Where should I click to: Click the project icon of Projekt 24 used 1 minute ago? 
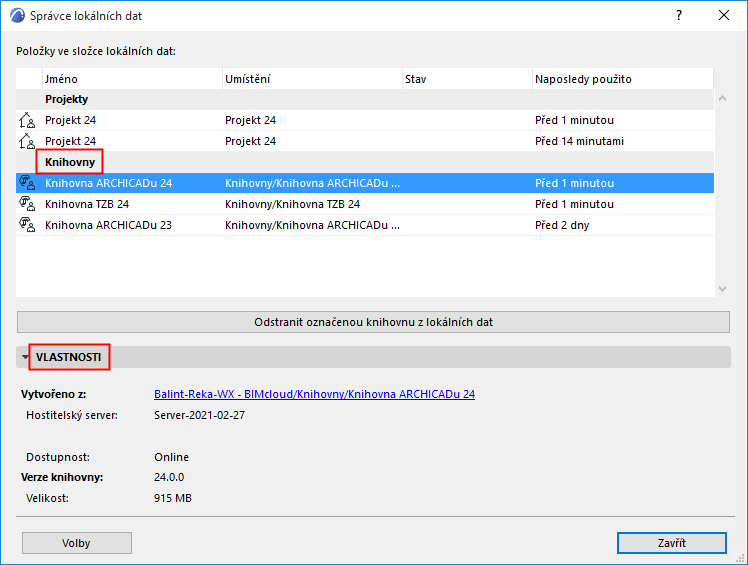tap(27, 120)
